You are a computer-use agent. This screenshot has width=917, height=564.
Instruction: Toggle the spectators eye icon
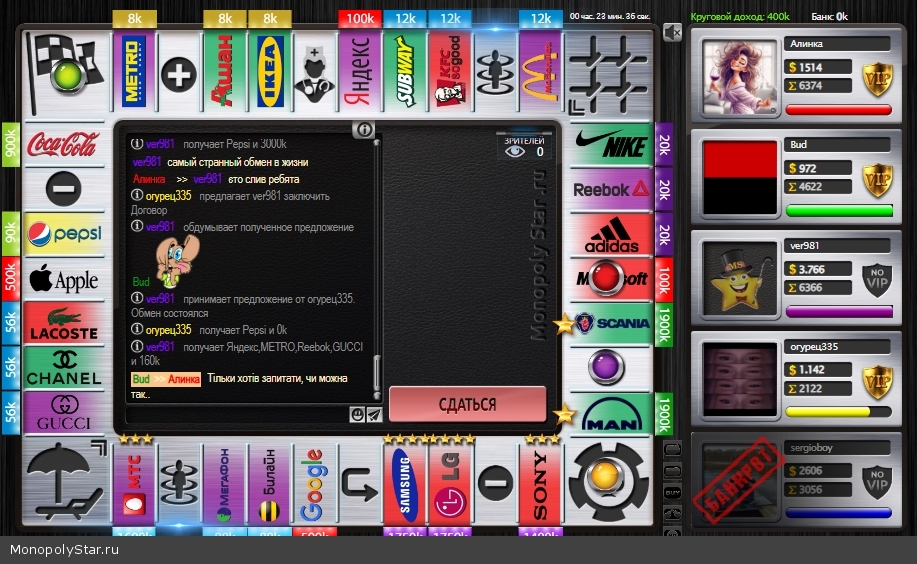(515, 152)
